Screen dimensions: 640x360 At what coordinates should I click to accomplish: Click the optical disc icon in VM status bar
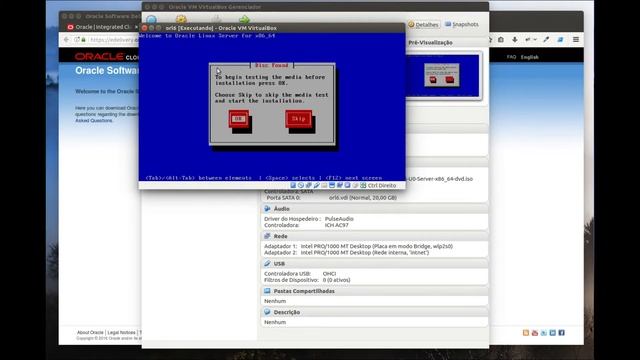pos(301,185)
